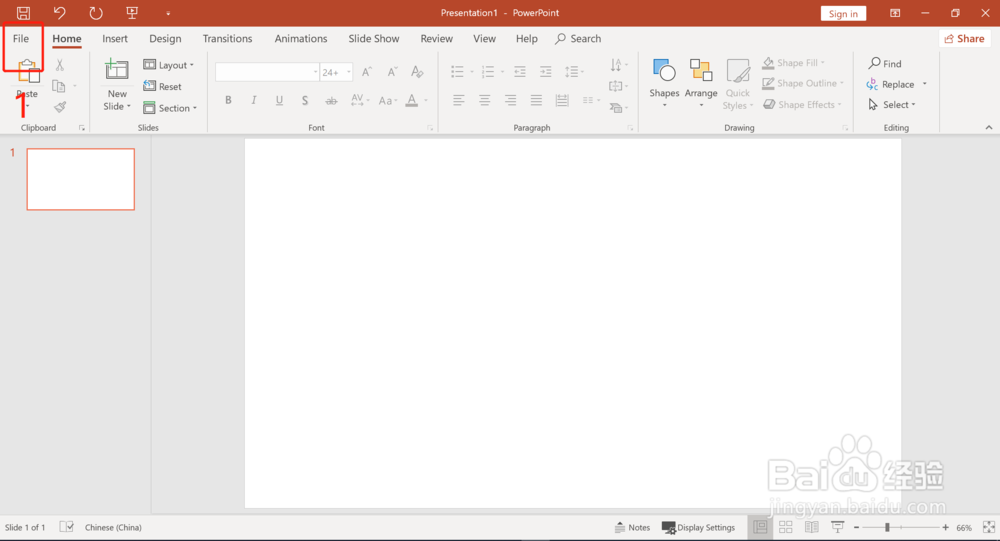This screenshot has height=541, width=1000.
Task: Click the Numbering list icon
Action: click(488, 71)
